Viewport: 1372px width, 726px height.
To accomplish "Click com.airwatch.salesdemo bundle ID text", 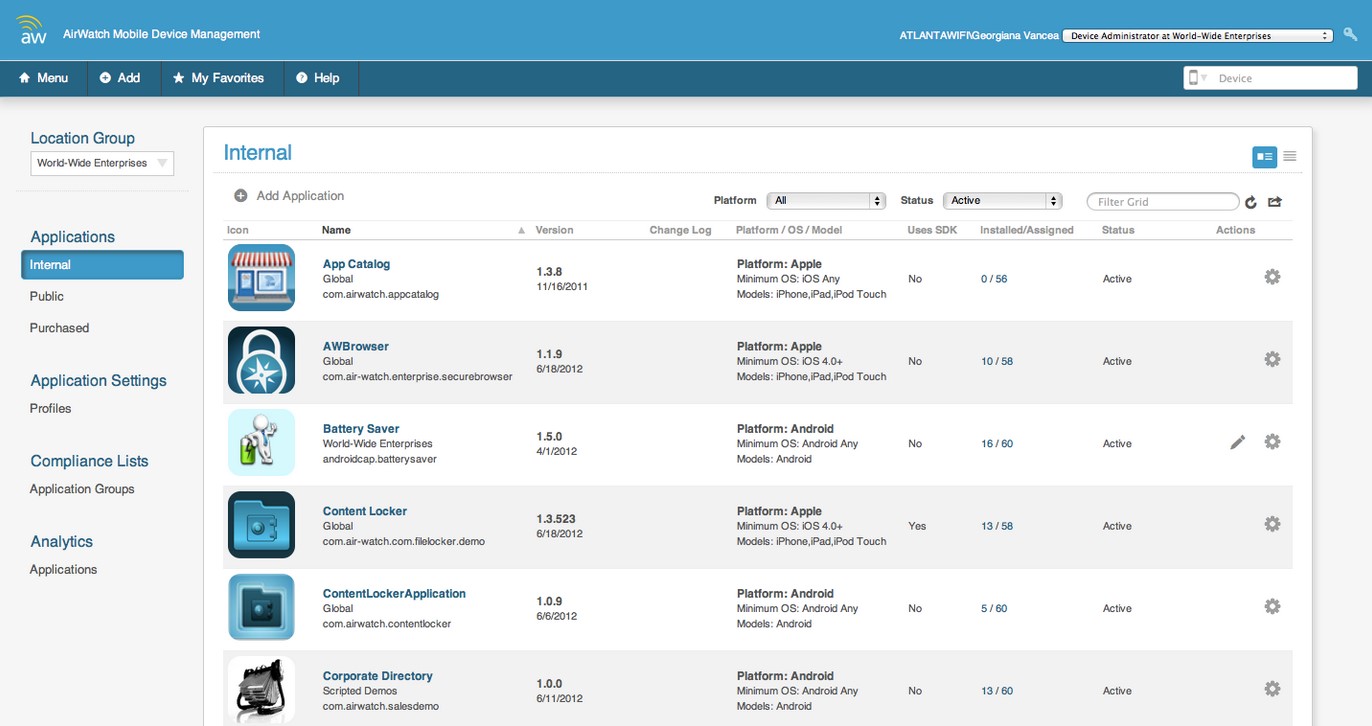I will (x=381, y=706).
